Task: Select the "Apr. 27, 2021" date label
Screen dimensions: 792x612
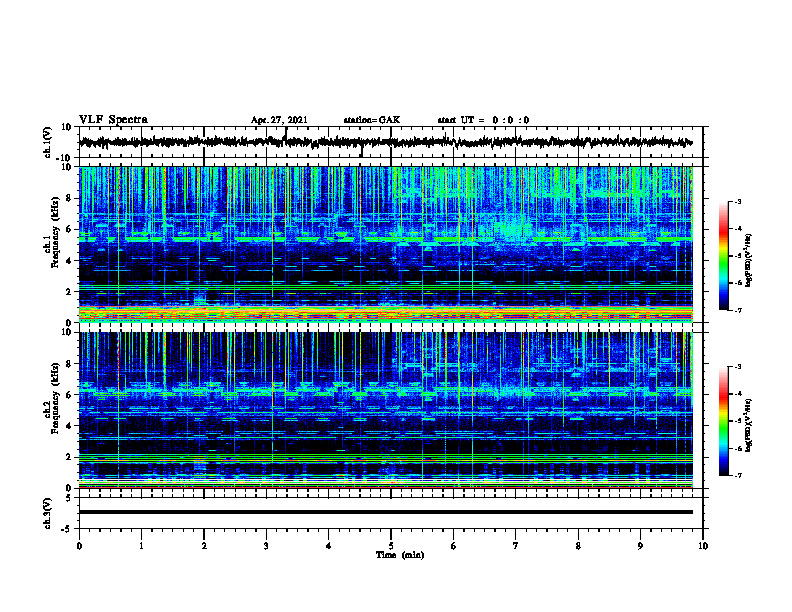Action: 279,120
